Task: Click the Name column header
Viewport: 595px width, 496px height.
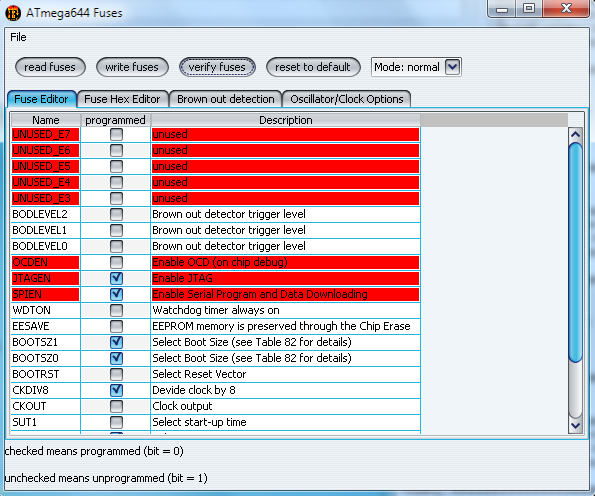Action: [x=46, y=120]
